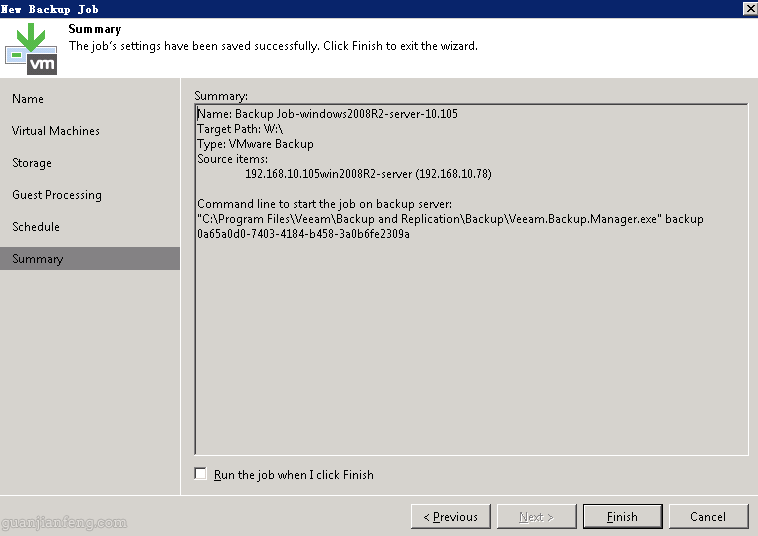Click the Type: VMware Backup line
Screen dimensions: 758x536
click(x=255, y=144)
